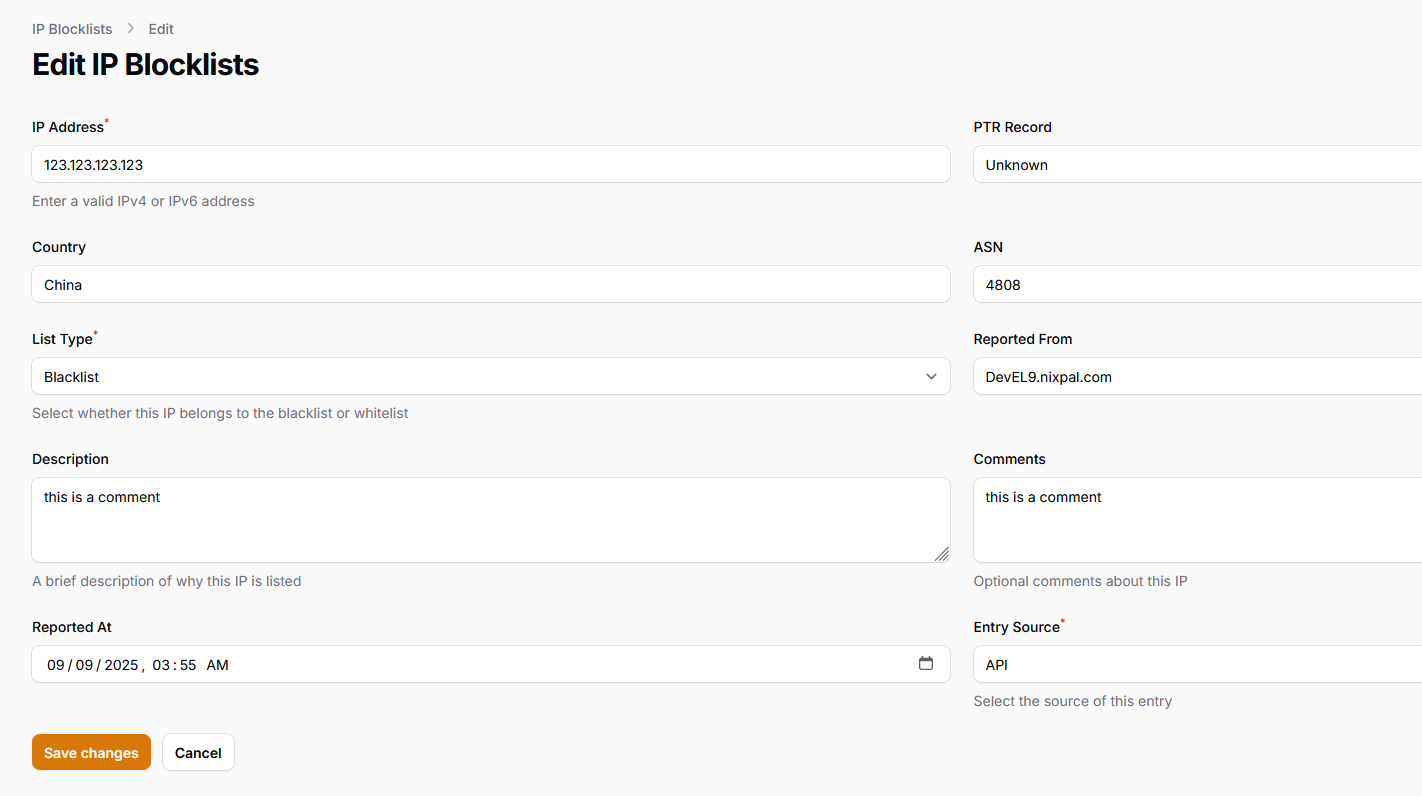The width and height of the screenshot is (1422, 796).
Task: Focus the Reported From field
Action: pyautogui.click(x=1196, y=377)
